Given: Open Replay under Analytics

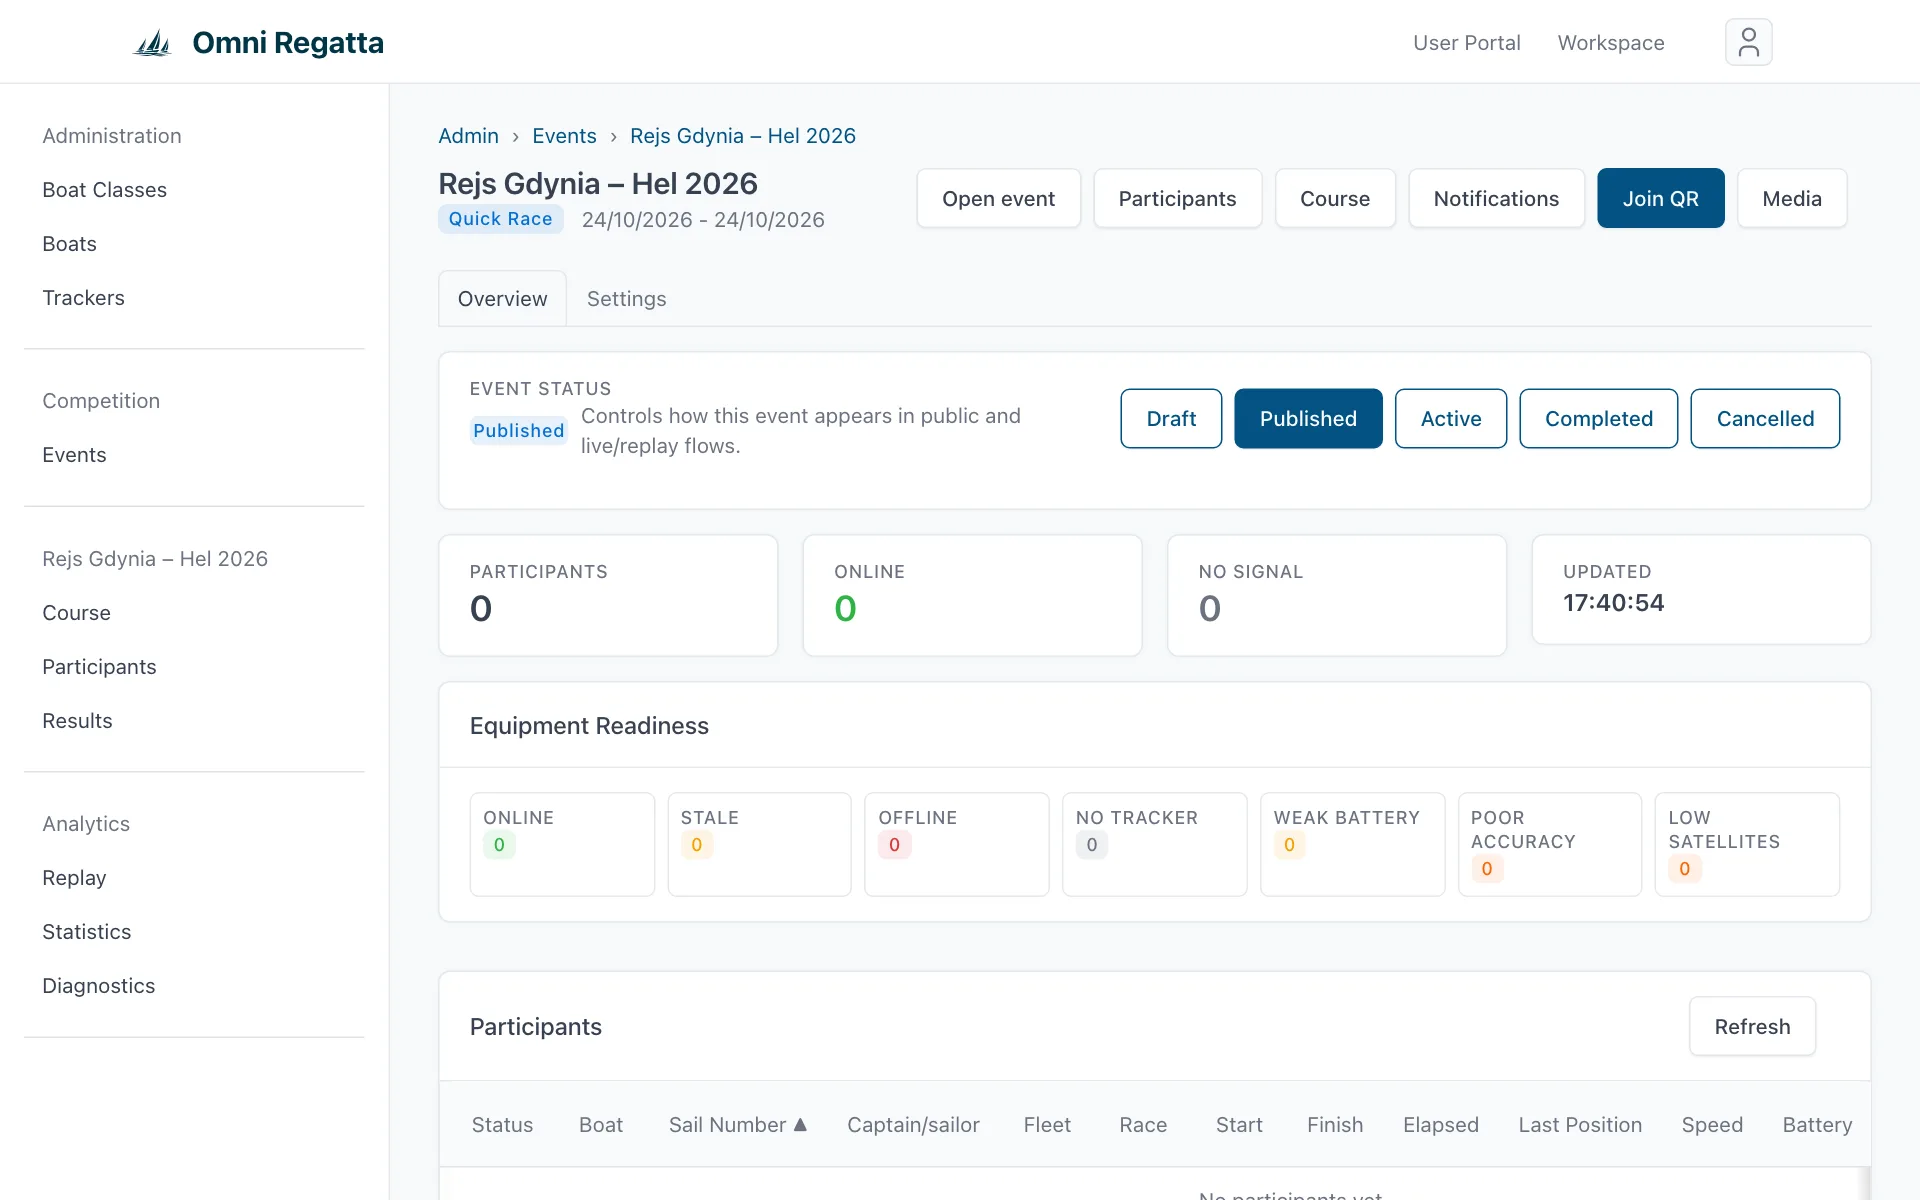Looking at the screenshot, I should [x=74, y=878].
